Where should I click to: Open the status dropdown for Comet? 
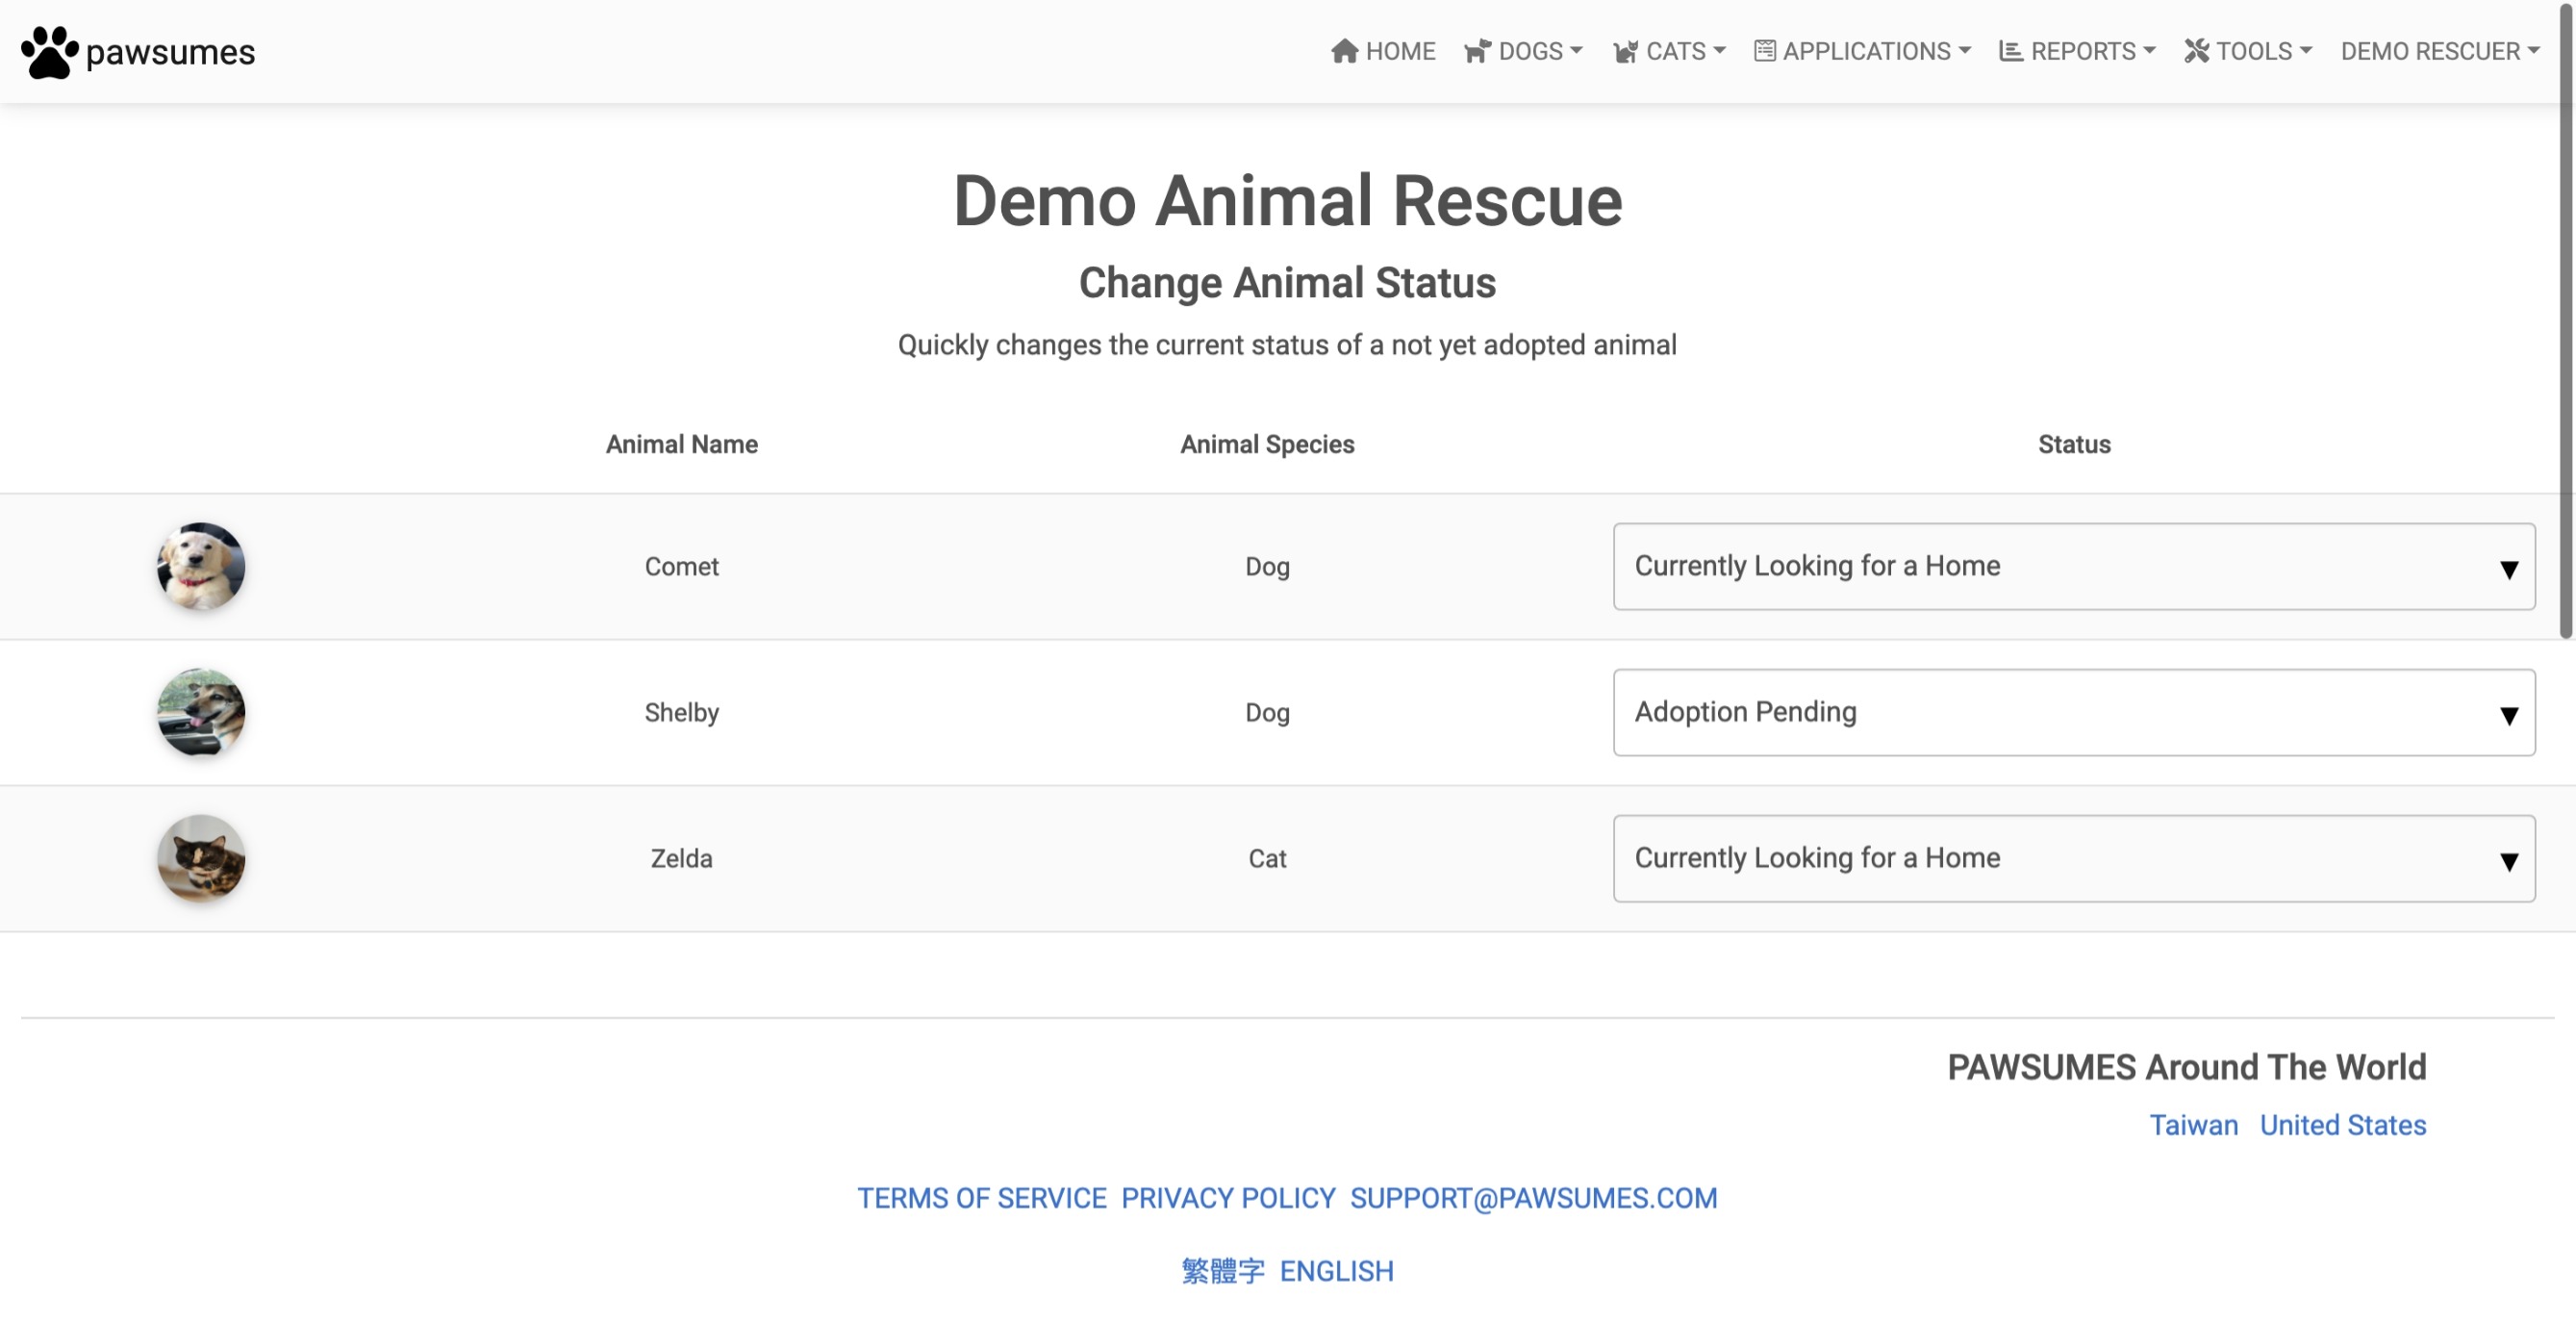coord(2073,566)
